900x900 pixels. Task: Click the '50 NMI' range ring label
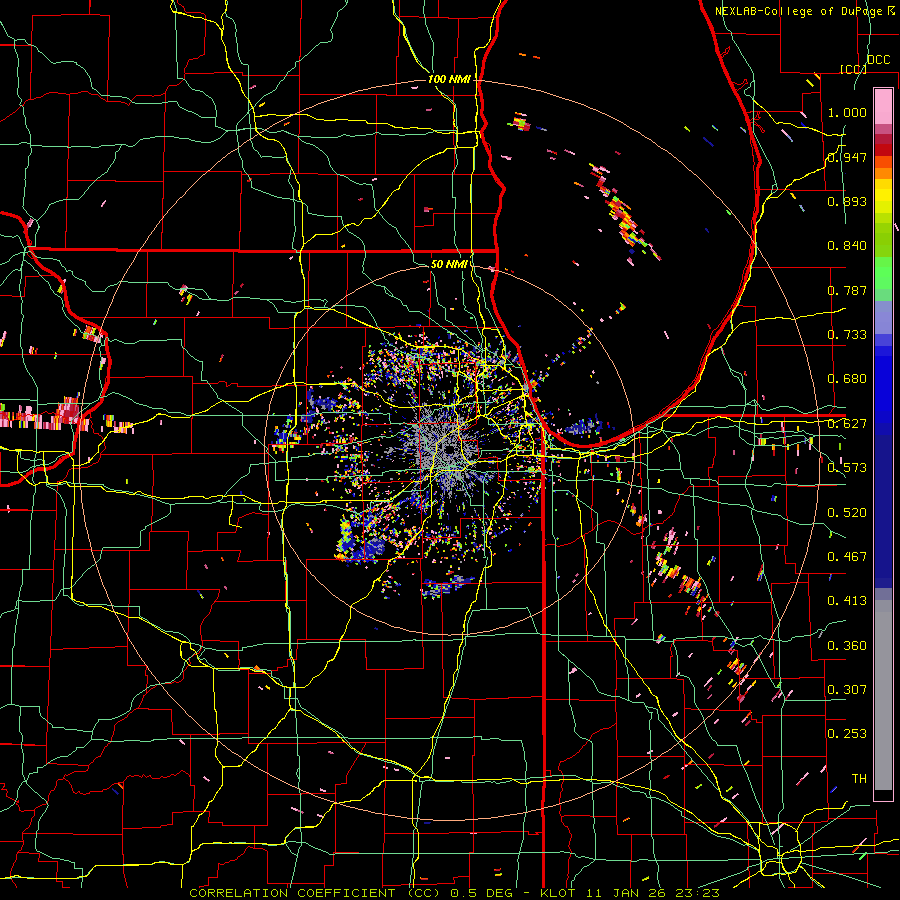[449, 264]
